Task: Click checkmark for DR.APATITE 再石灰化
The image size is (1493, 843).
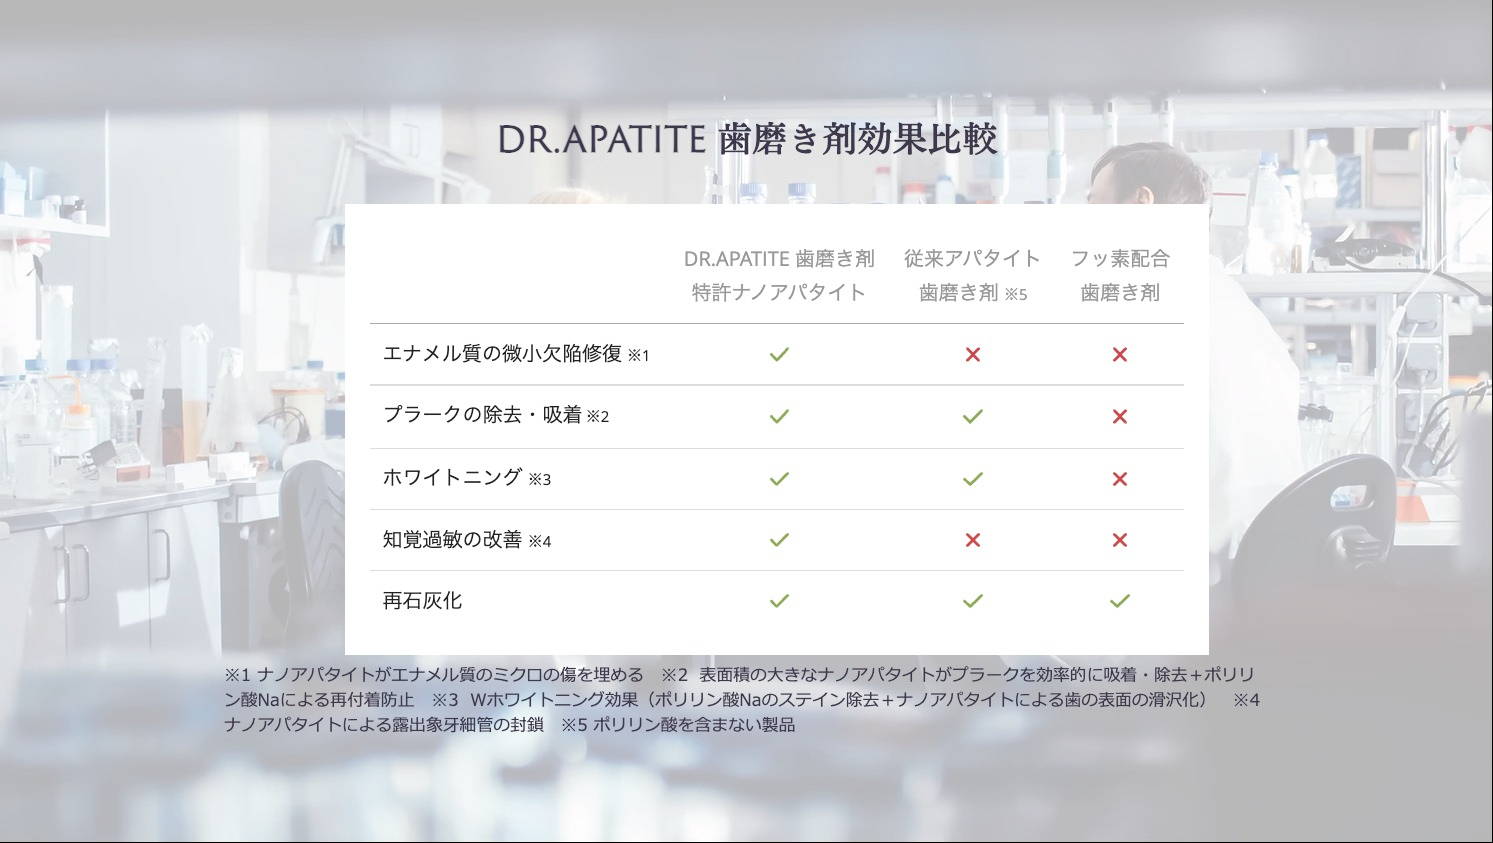Action: click(779, 601)
